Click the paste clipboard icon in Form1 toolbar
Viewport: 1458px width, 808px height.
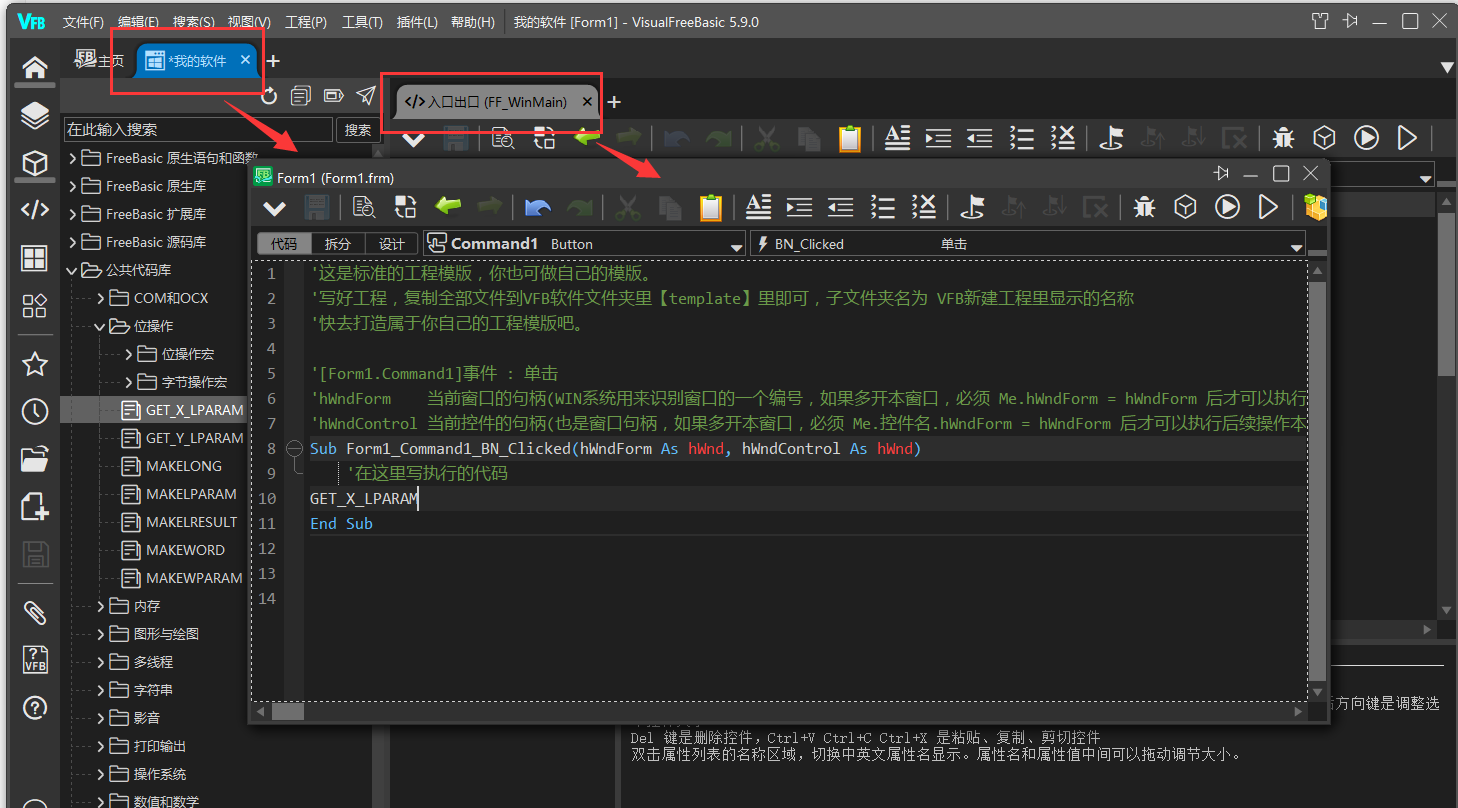(x=710, y=207)
